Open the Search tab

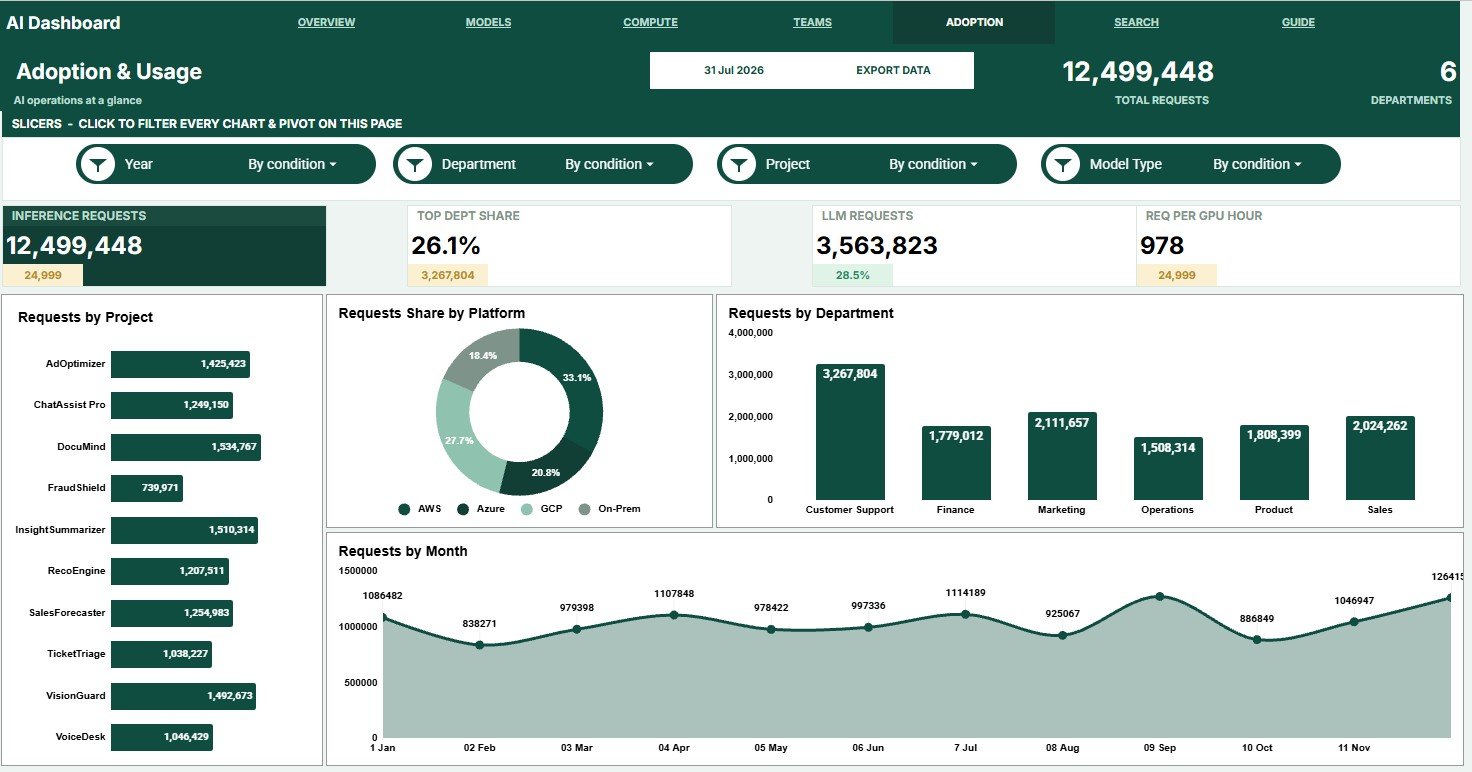[1136, 22]
